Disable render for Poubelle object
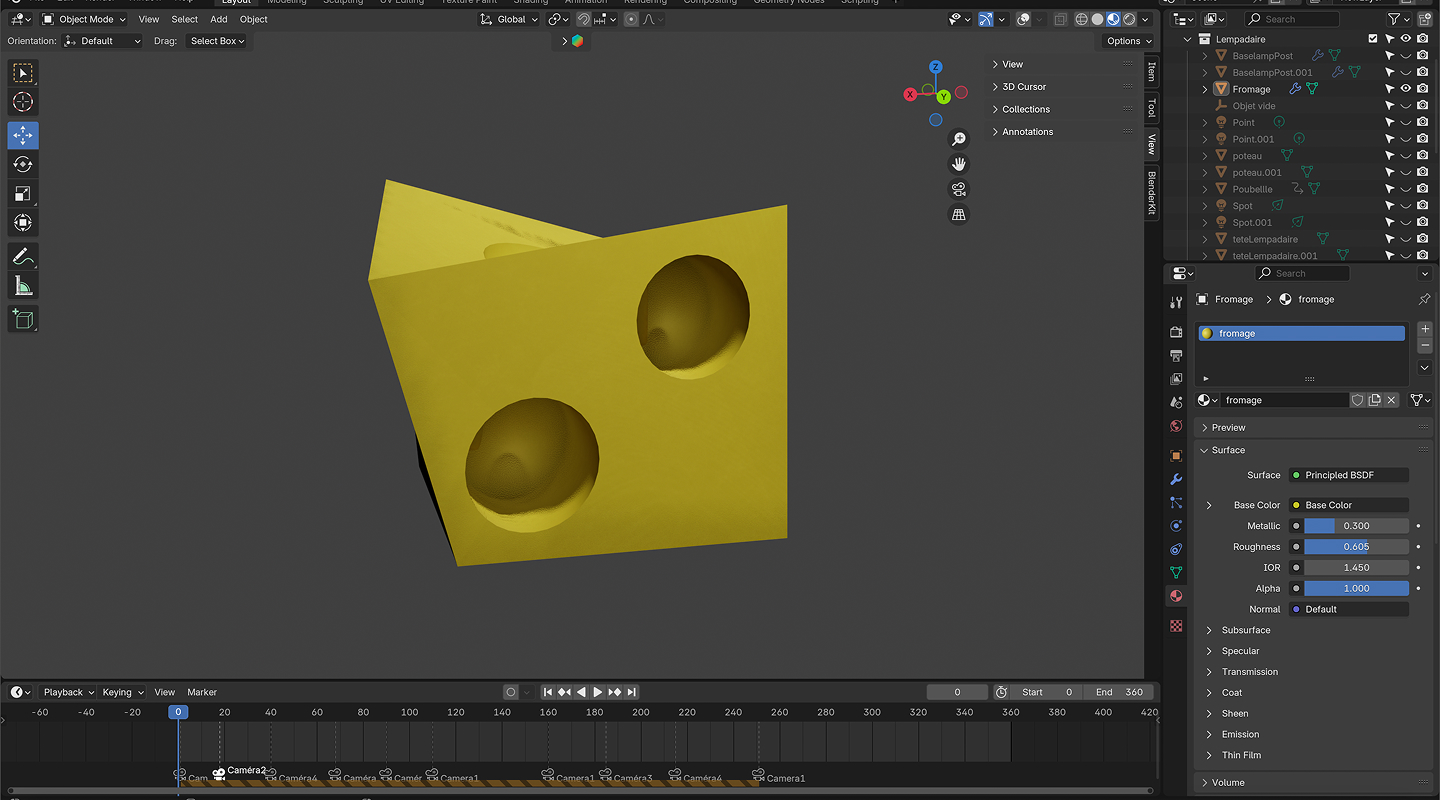This screenshot has width=1440, height=800. (1422, 189)
